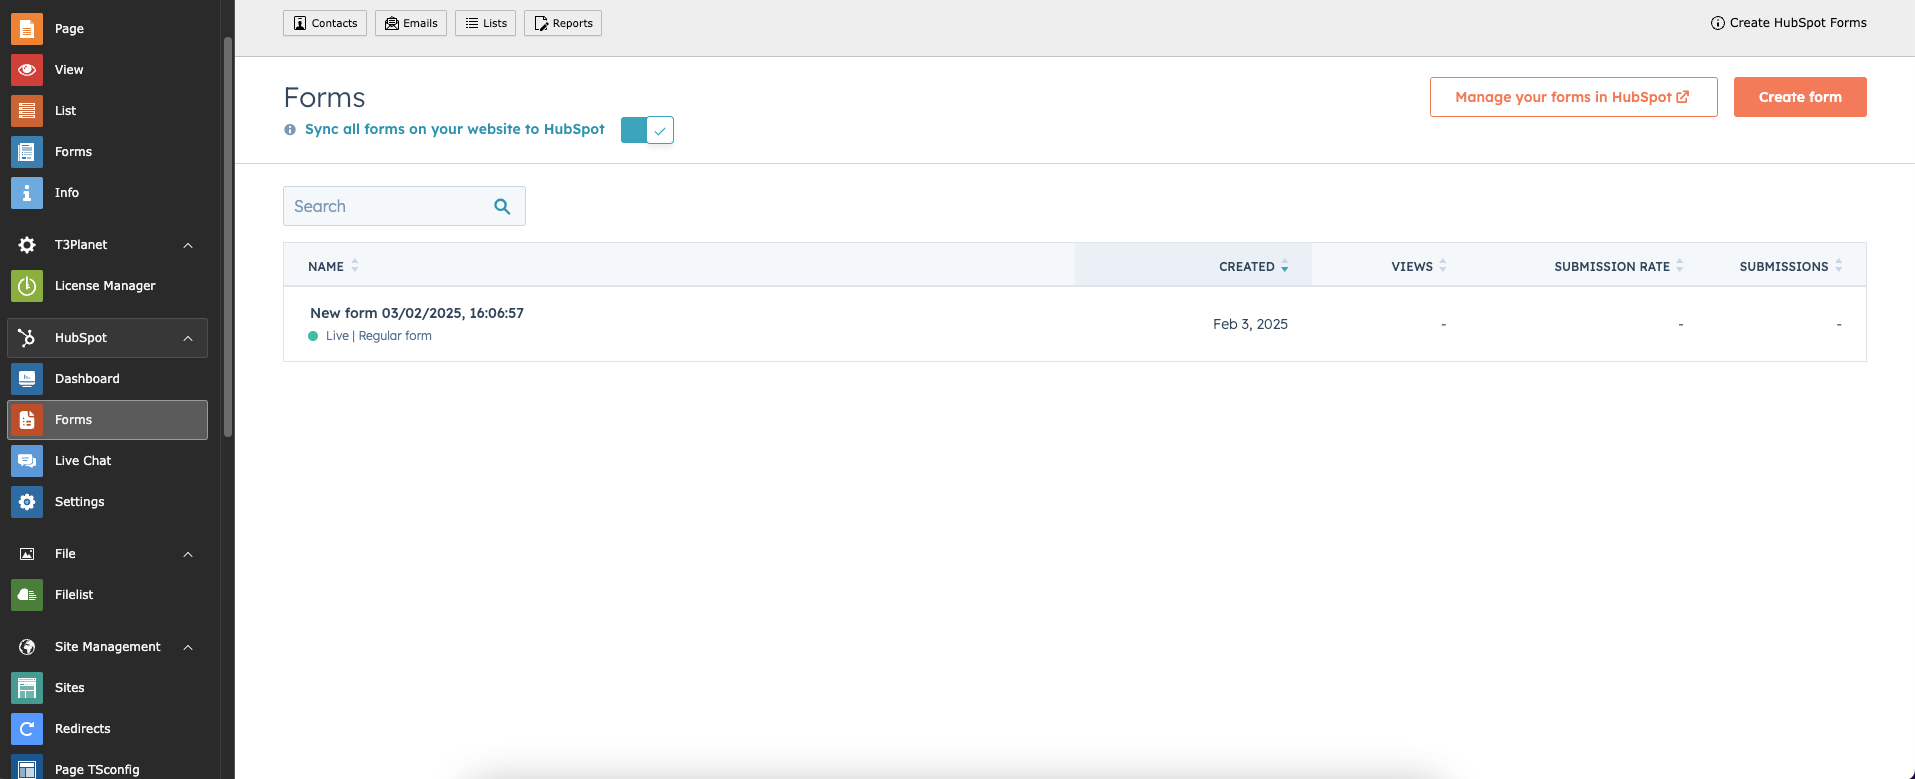Open the Redirects icon

27,729
